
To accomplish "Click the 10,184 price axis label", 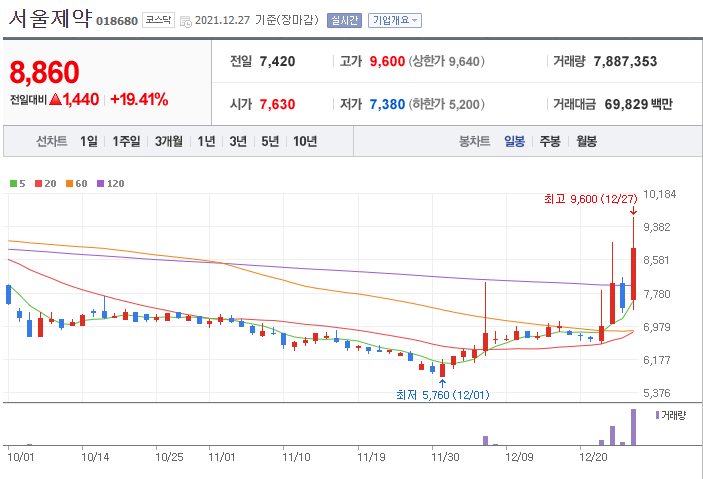I will tap(660, 194).
